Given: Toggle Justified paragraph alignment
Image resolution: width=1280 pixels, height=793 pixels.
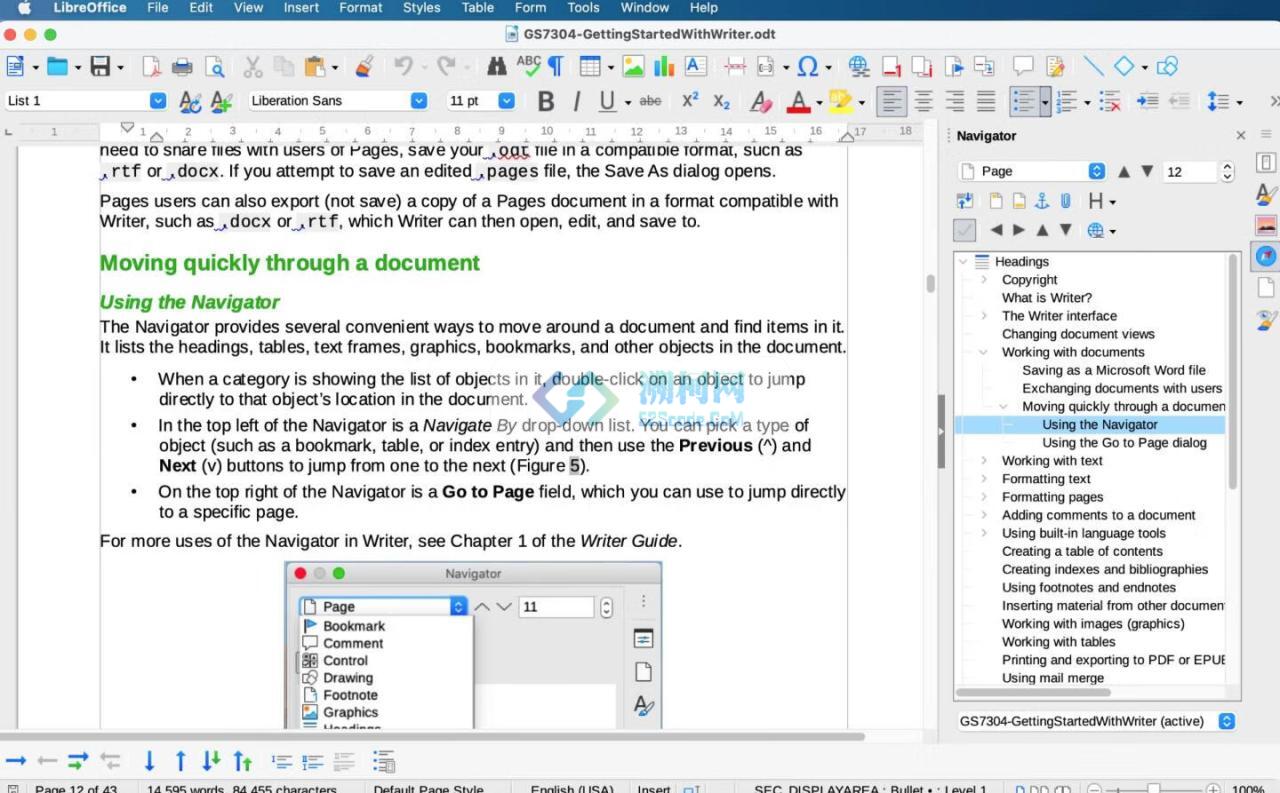Looking at the screenshot, I should tap(986, 101).
